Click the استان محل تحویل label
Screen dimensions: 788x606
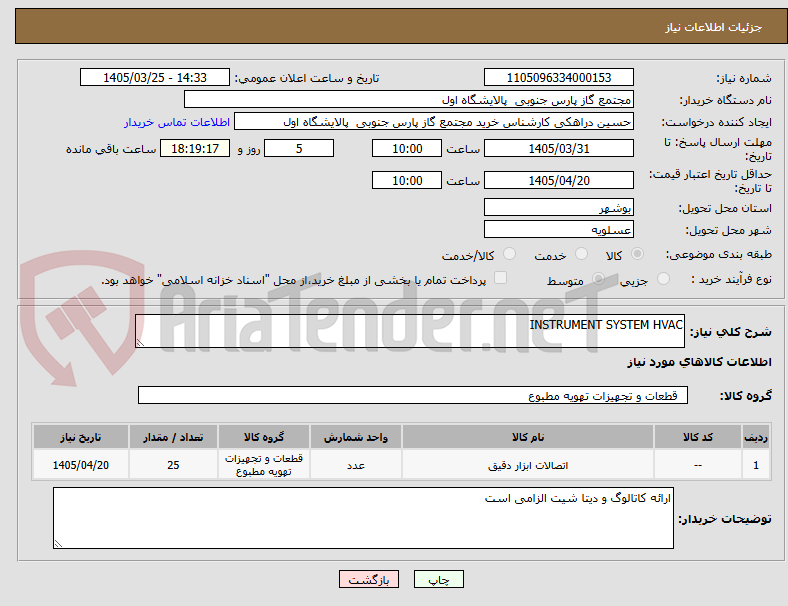pyautogui.click(x=725, y=208)
